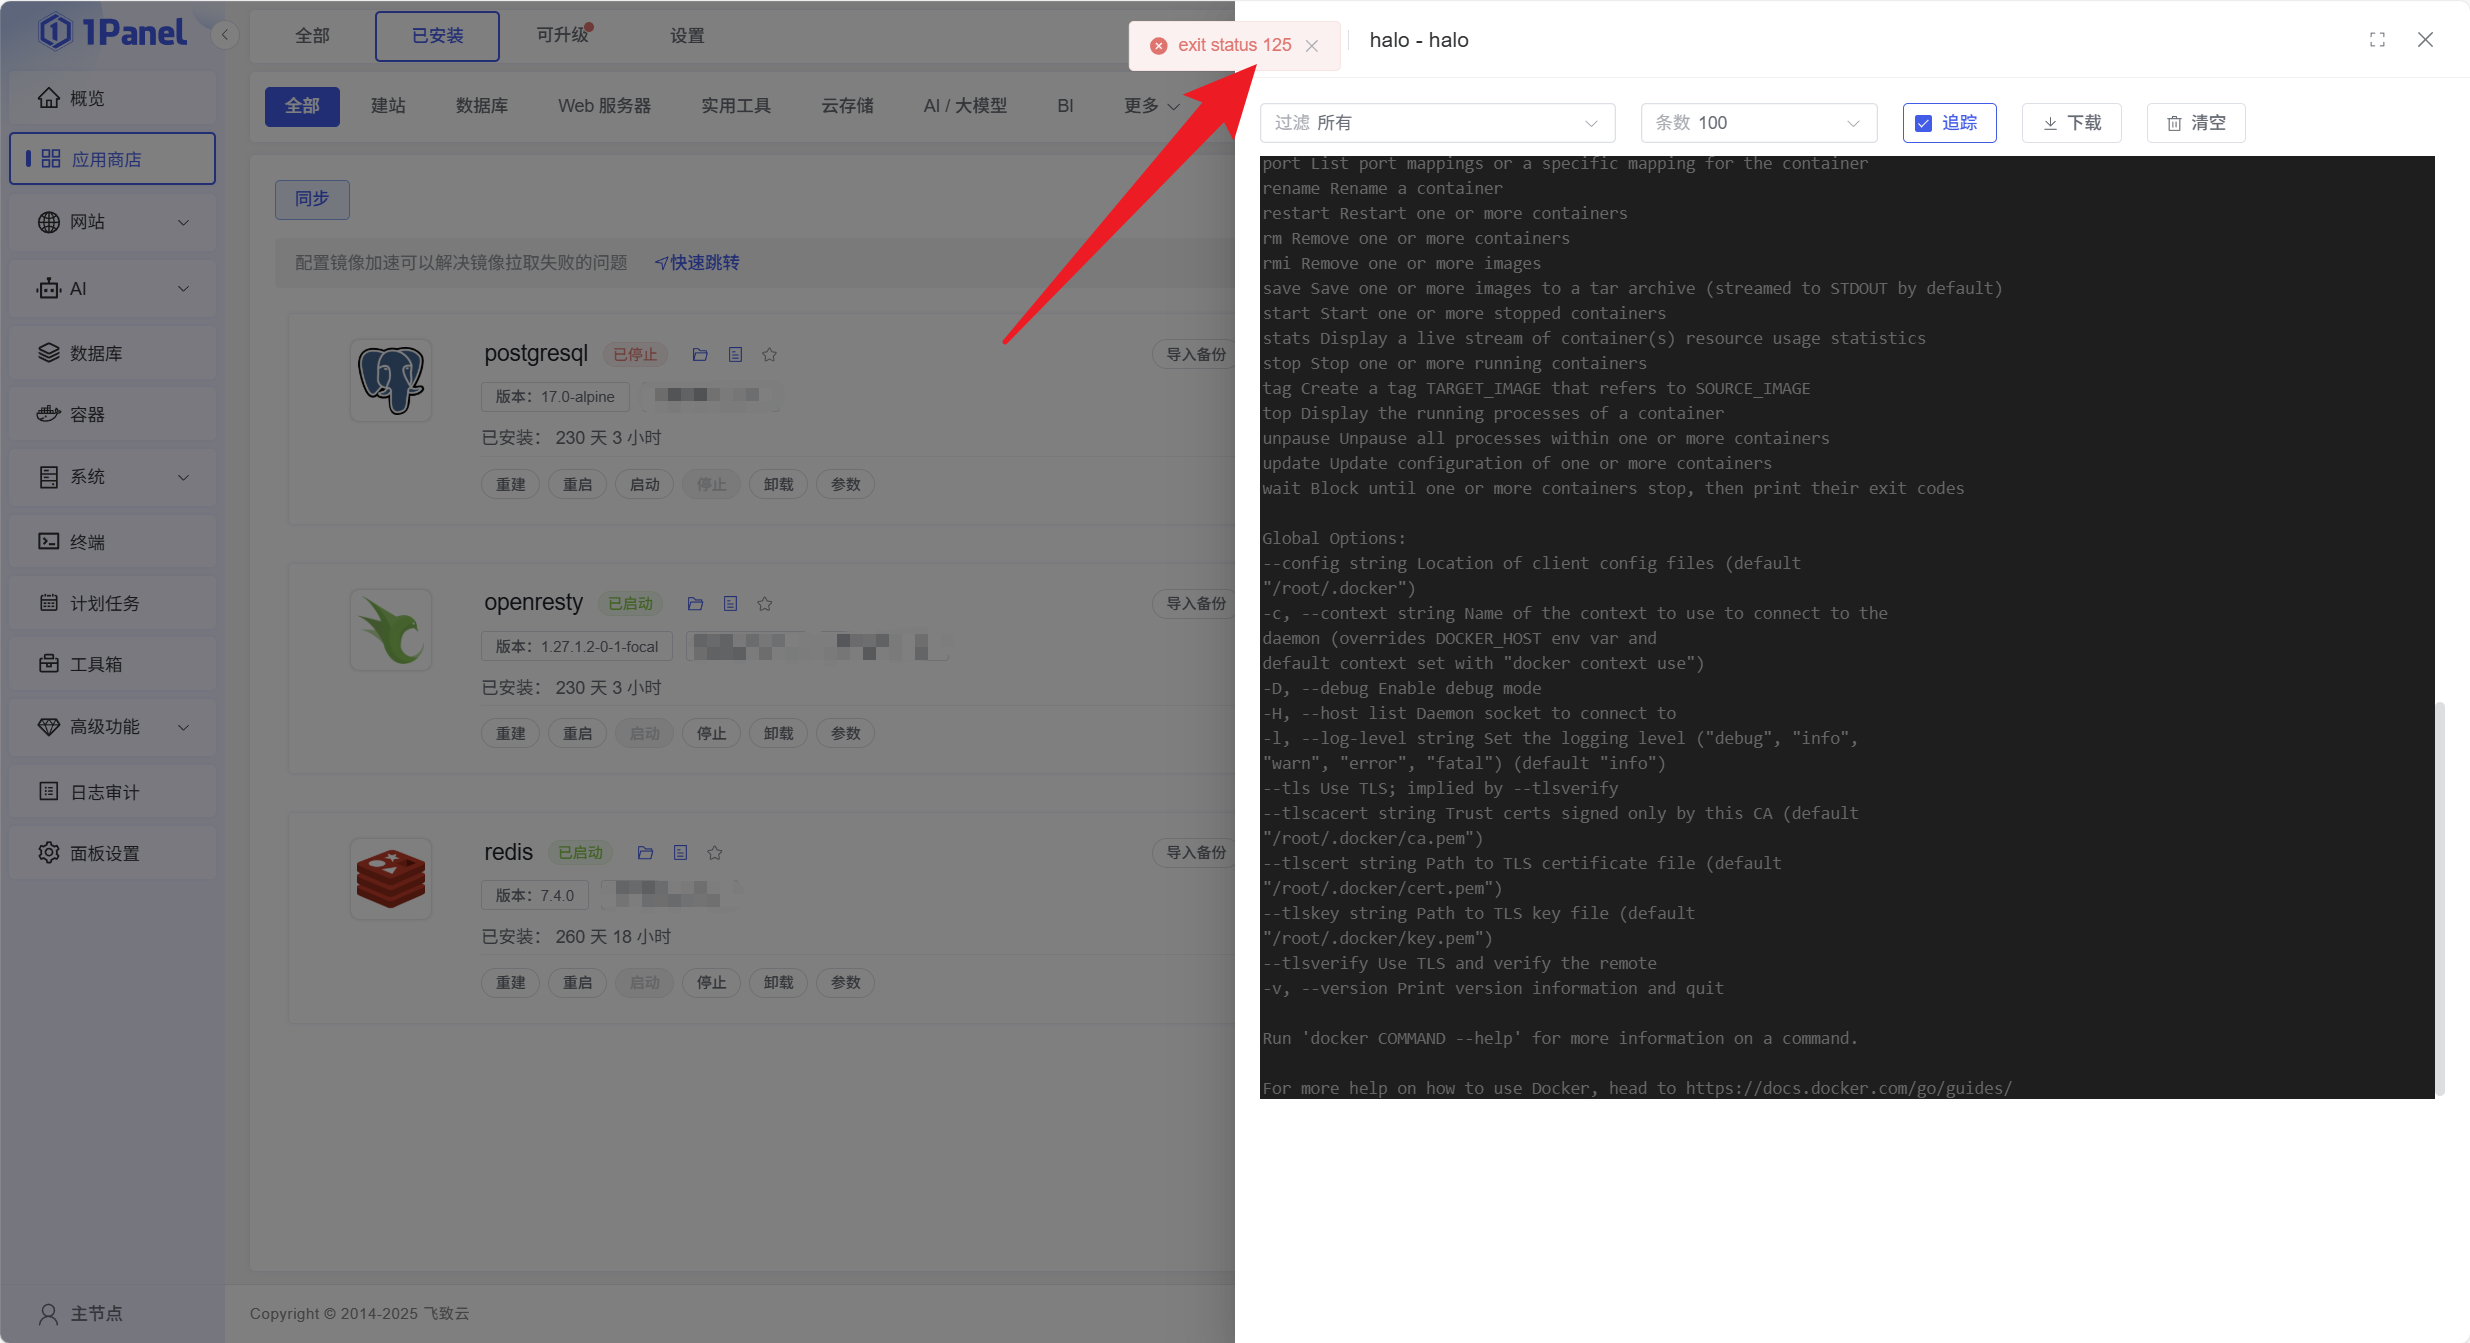Favorite openresty with the star icon

tap(765, 604)
